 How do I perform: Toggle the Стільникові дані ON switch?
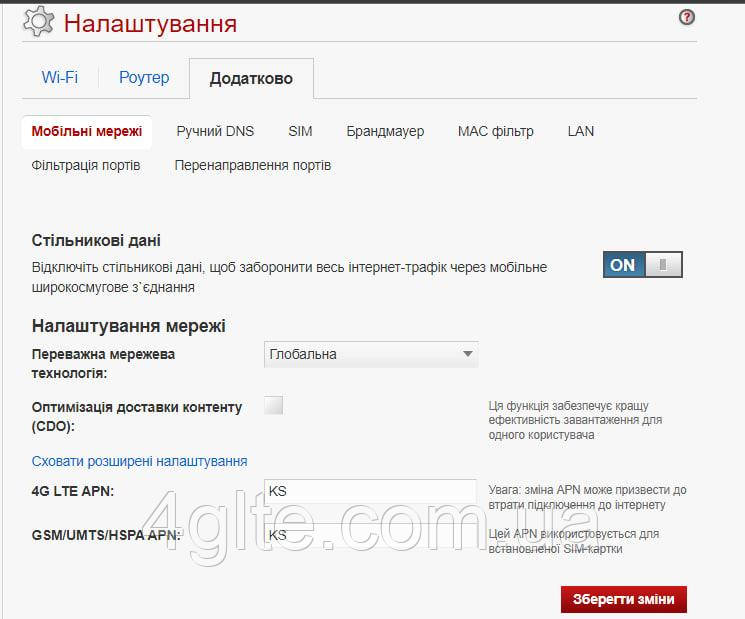pyautogui.click(x=642, y=265)
